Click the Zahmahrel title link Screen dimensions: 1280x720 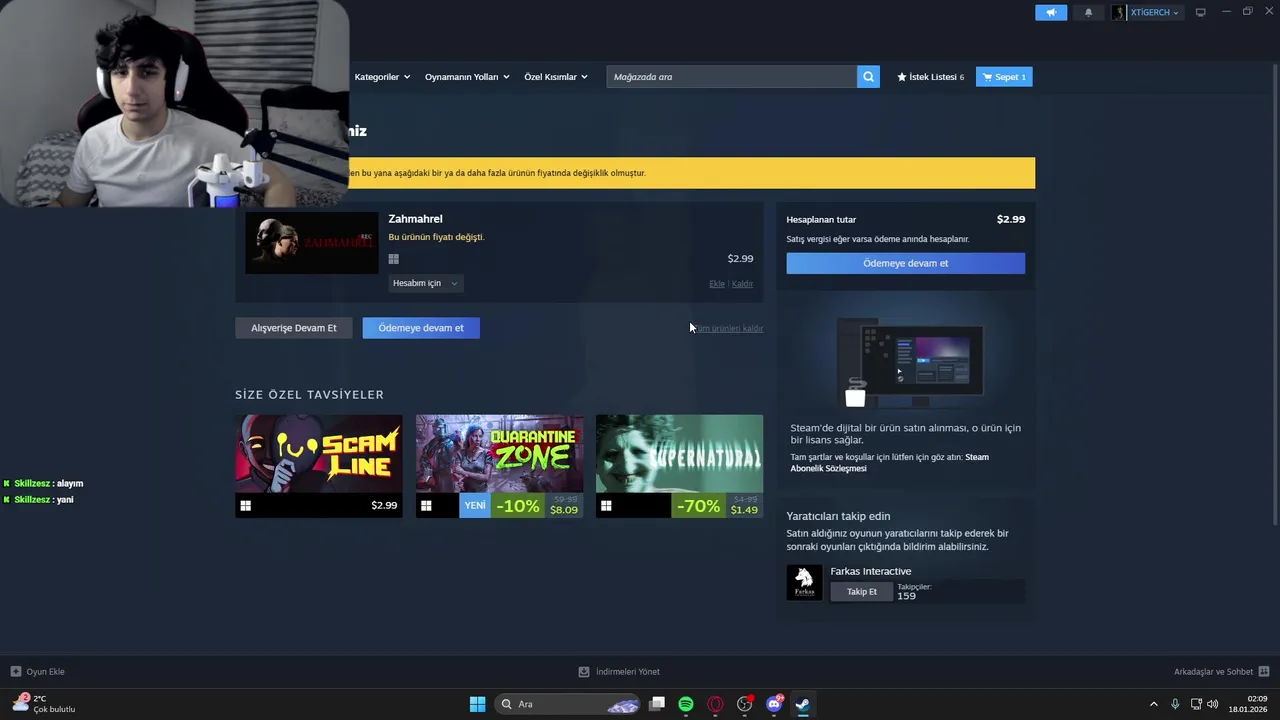click(x=415, y=219)
